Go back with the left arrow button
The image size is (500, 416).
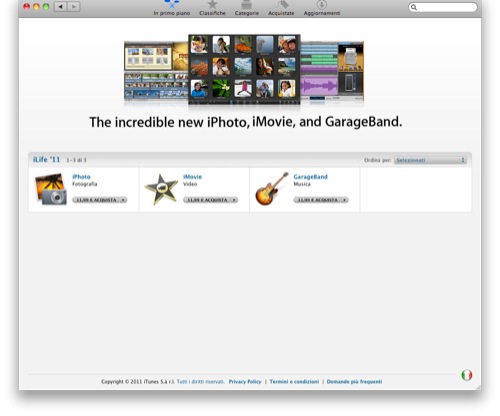pyautogui.click(x=61, y=6)
